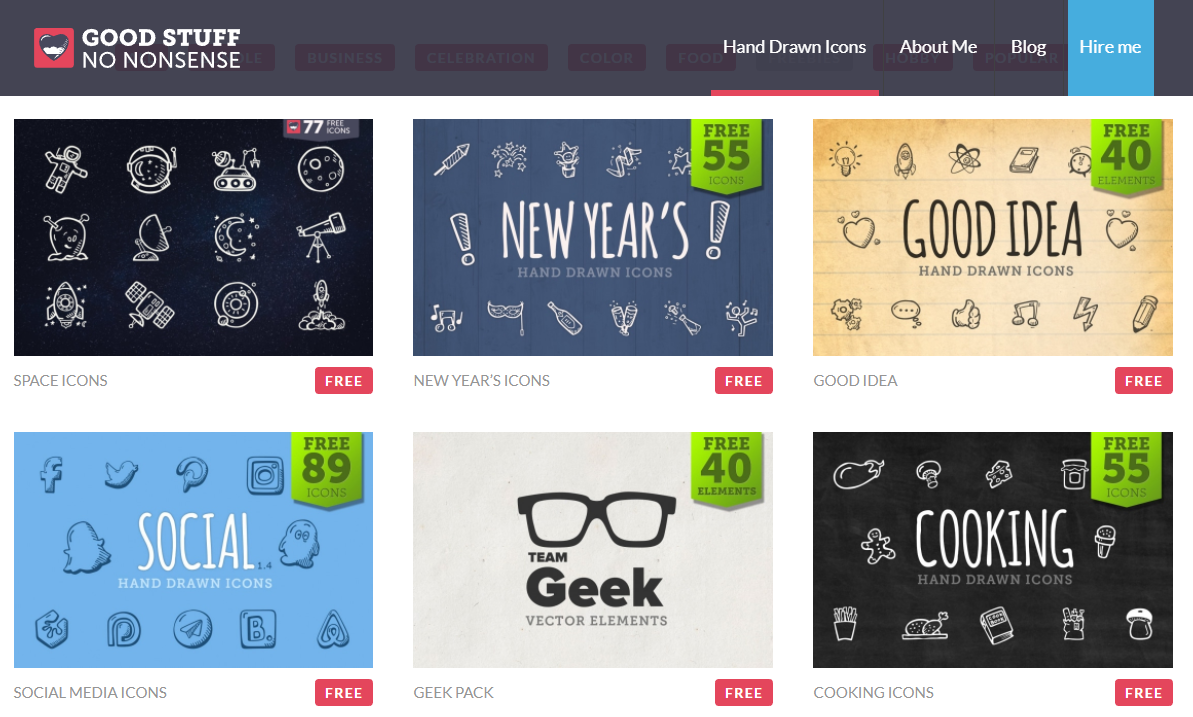1193x717 pixels.
Task: Click the FREE button for New Year's Icons
Action: (x=743, y=381)
